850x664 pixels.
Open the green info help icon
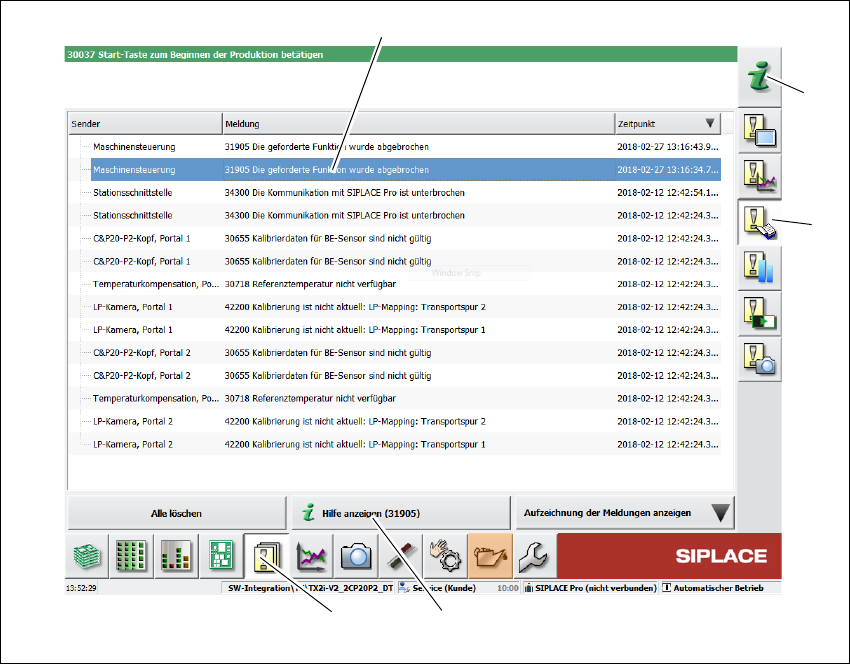pyautogui.click(x=759, y=76)
